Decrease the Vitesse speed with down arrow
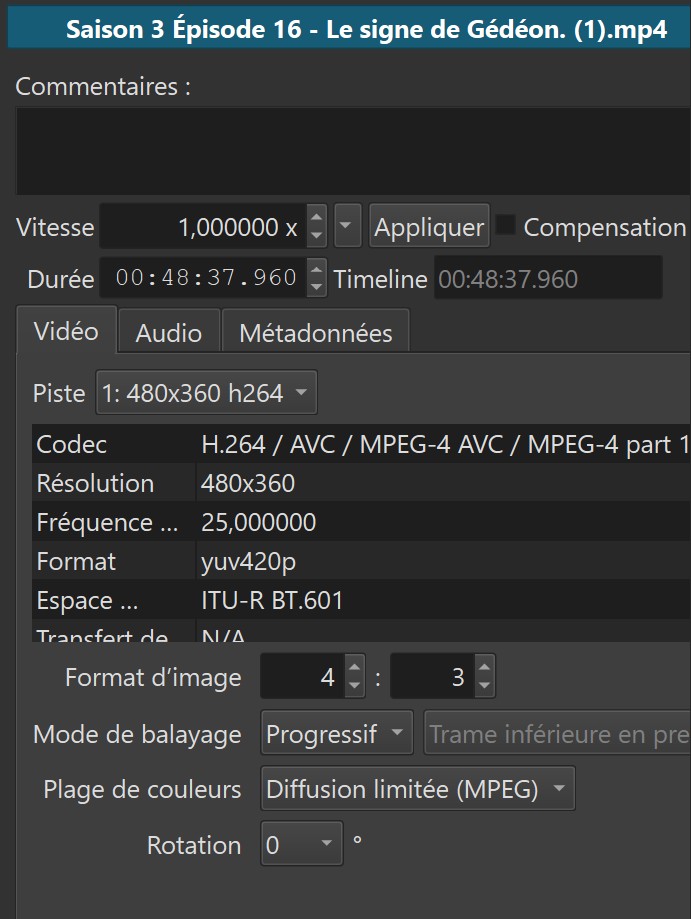 [316, 237]
